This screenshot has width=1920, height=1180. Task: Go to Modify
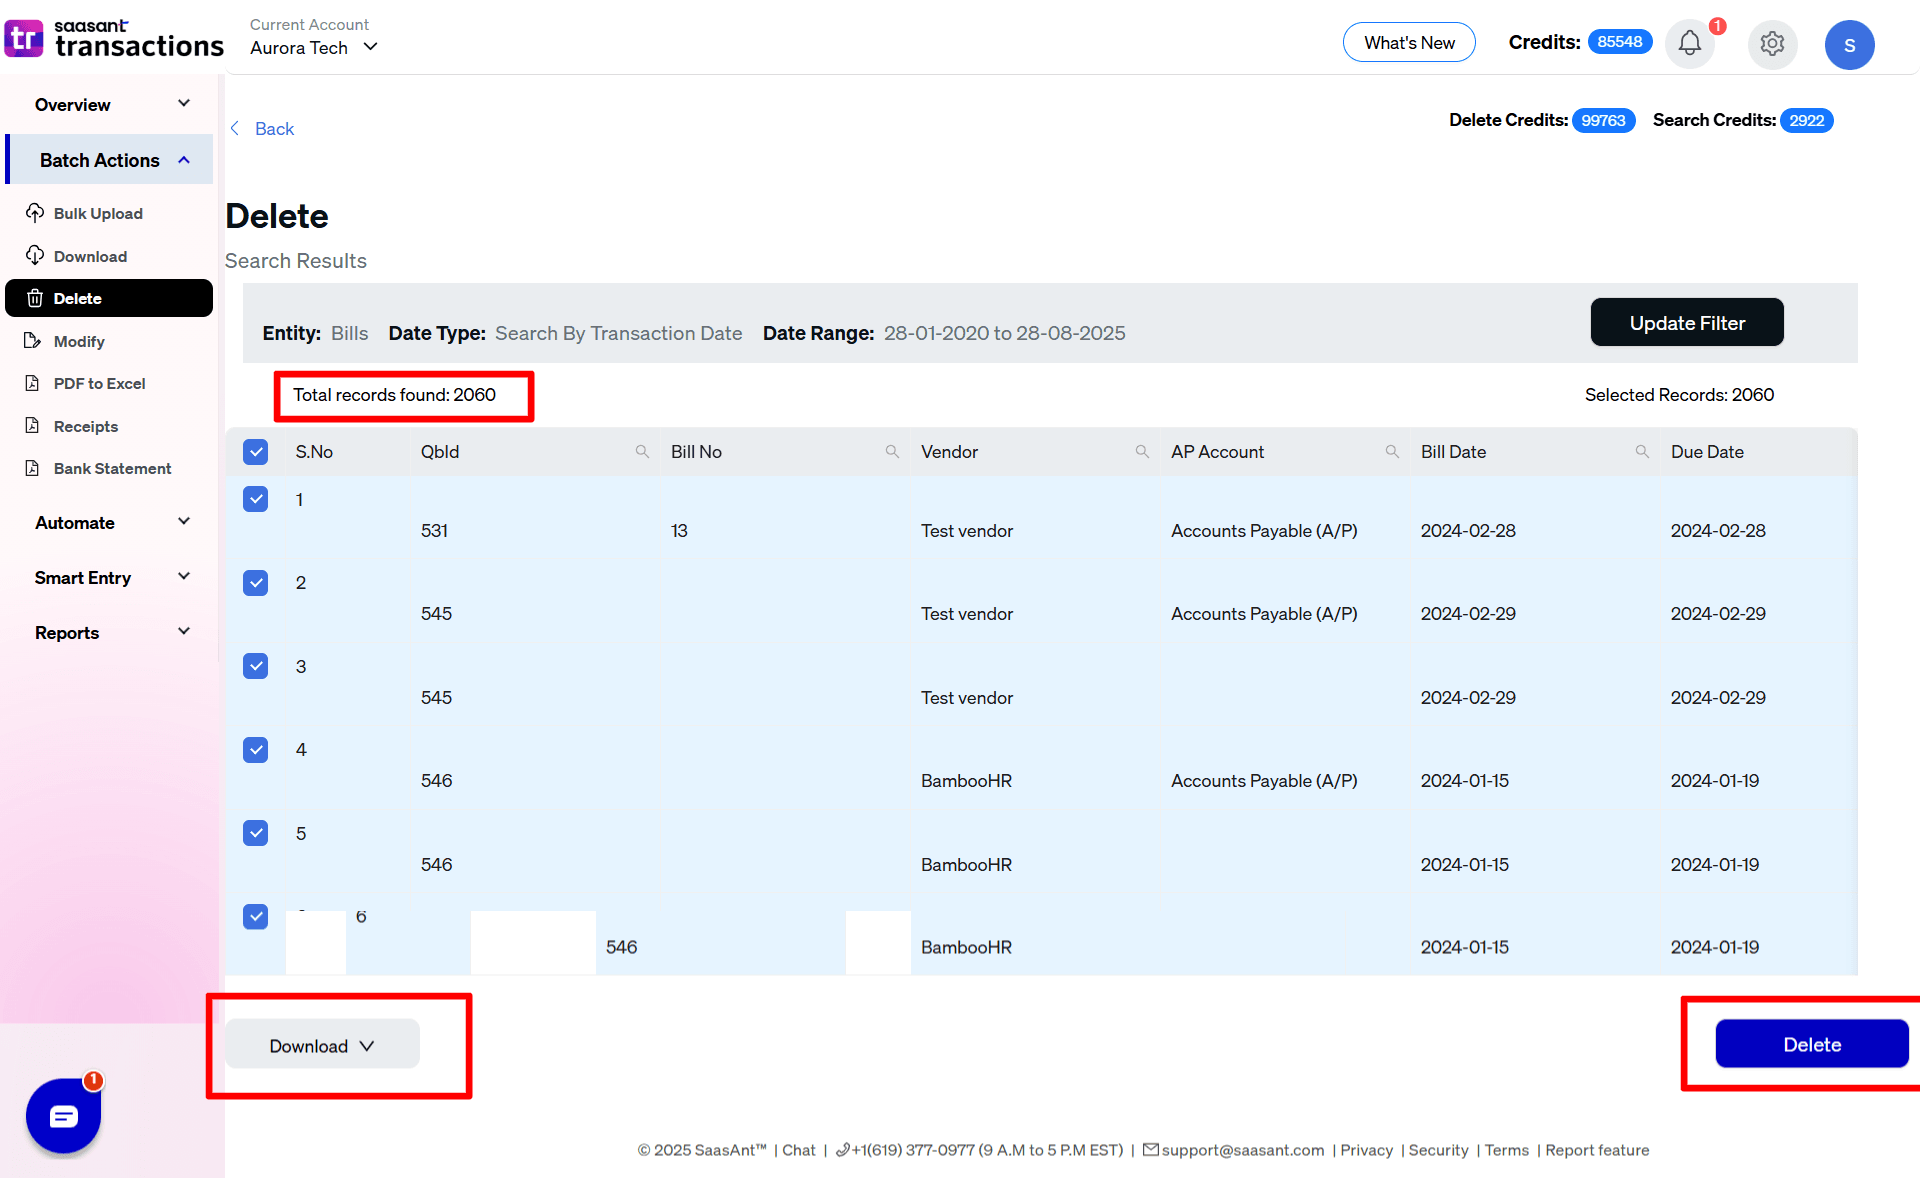pyautogui.click(x=79, y=341)
